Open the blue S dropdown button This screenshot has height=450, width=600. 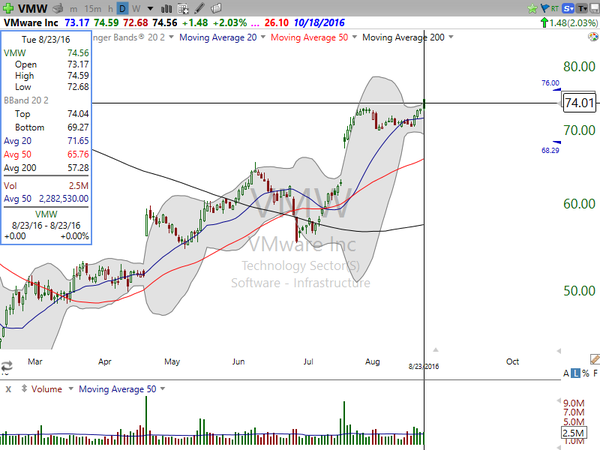[x=569, y=8]
